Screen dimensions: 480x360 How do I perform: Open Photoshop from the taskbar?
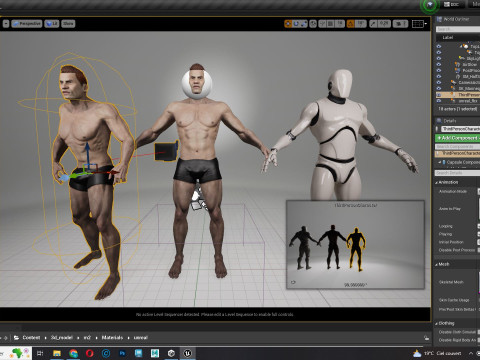click(x=122, y=353)
